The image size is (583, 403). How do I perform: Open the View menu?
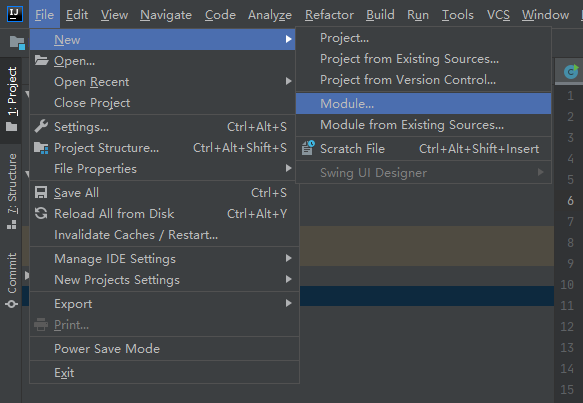[115, 15]
